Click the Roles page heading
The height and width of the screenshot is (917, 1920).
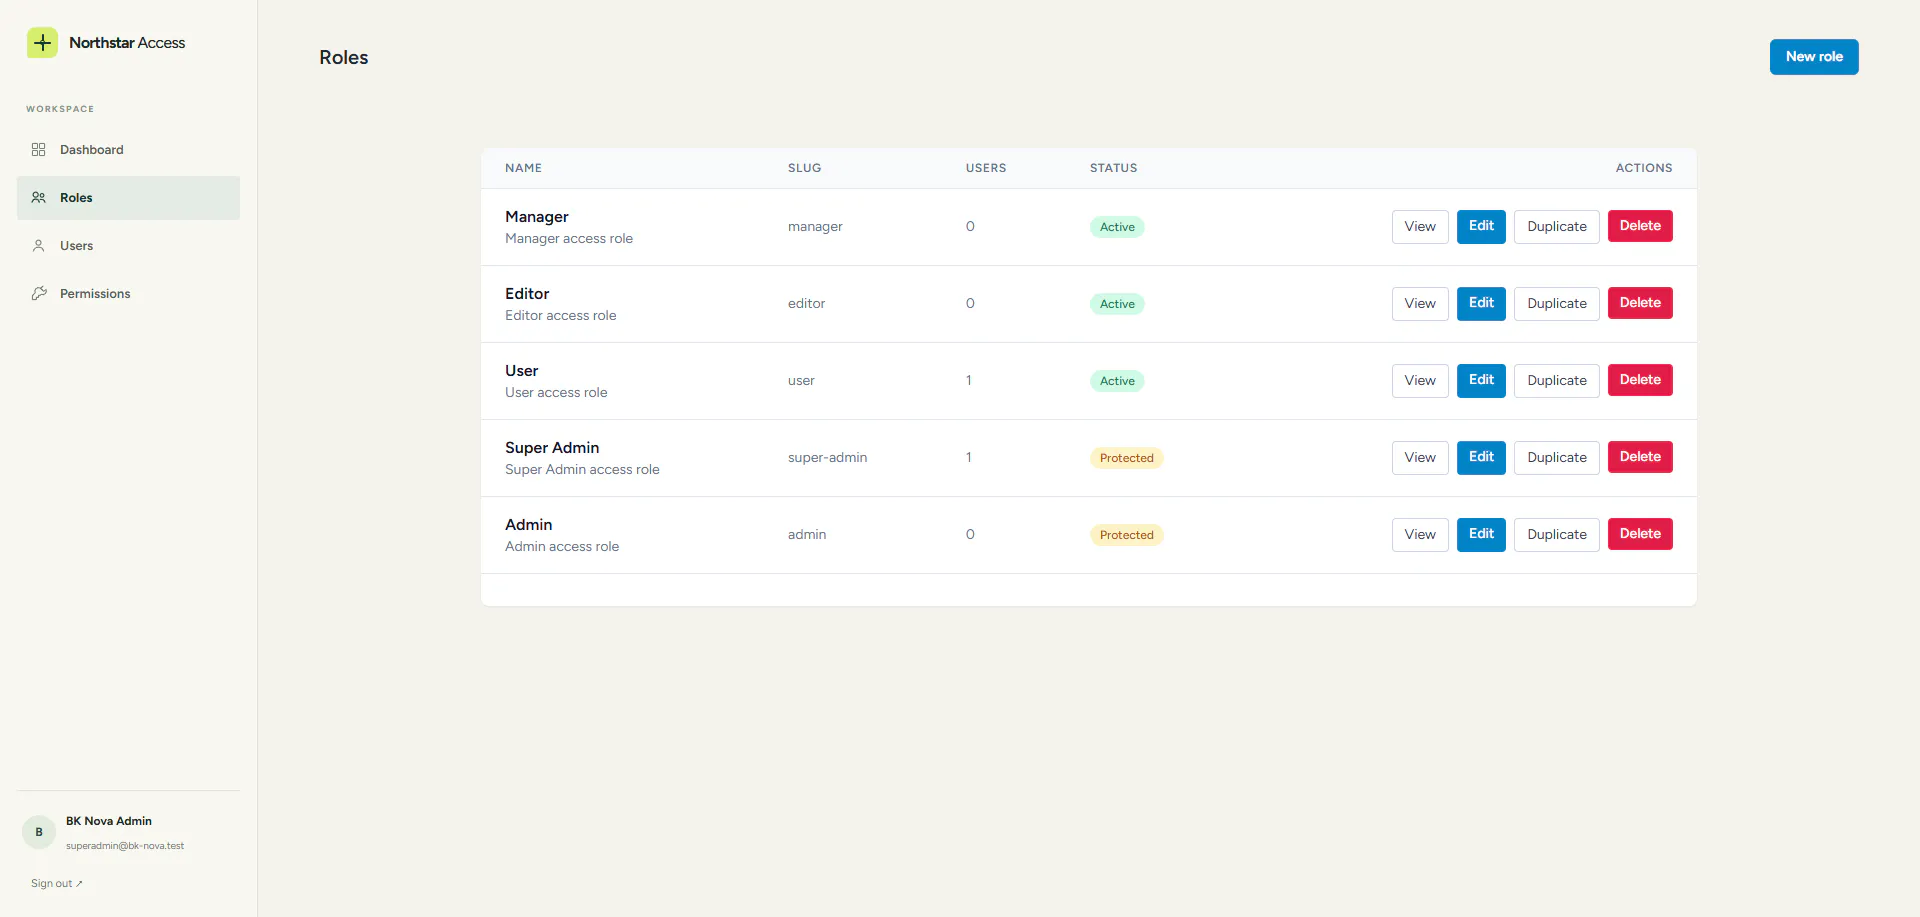[x=344, y=58]
